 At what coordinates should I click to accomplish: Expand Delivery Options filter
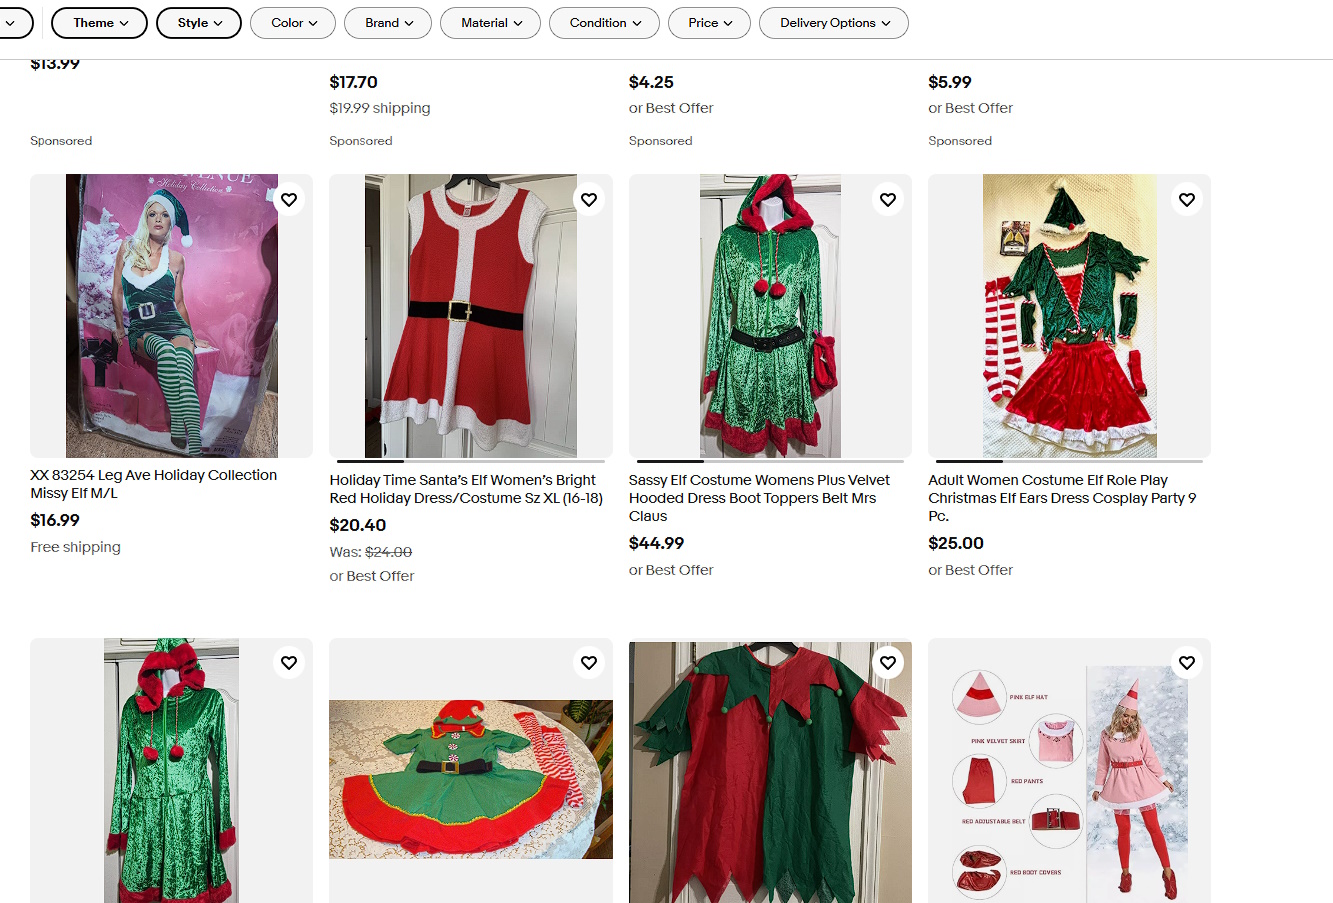tap(834, 23)
